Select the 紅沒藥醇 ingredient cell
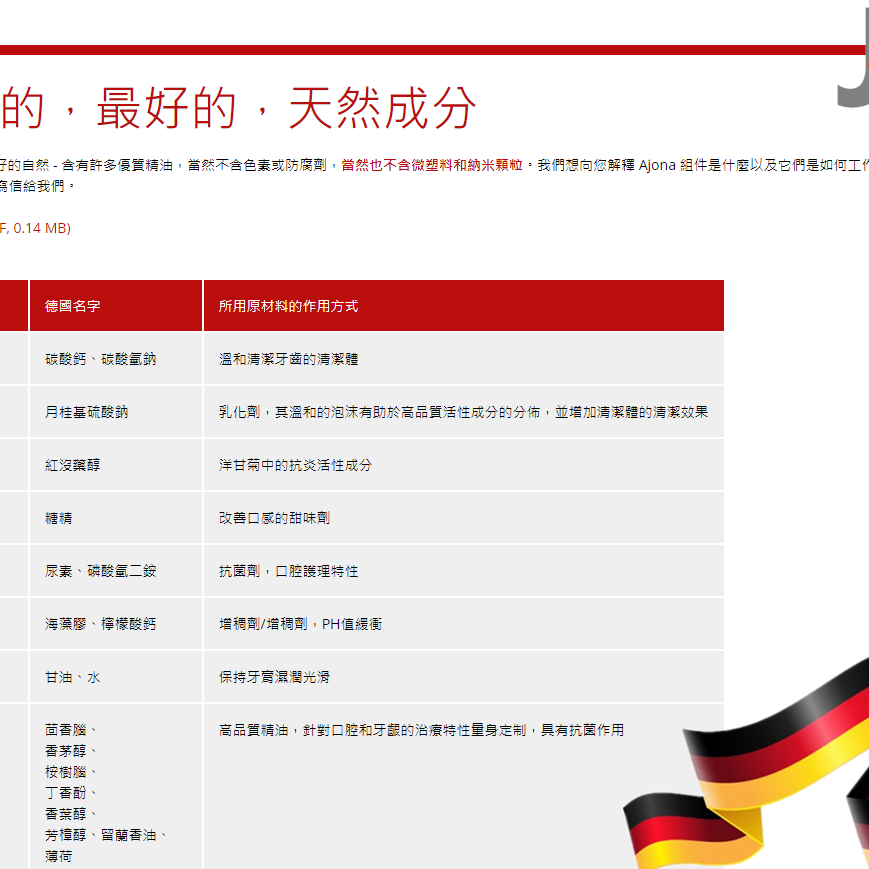This screenshot has width=869, height=869. pyautogui.click(x=72, y=465)
